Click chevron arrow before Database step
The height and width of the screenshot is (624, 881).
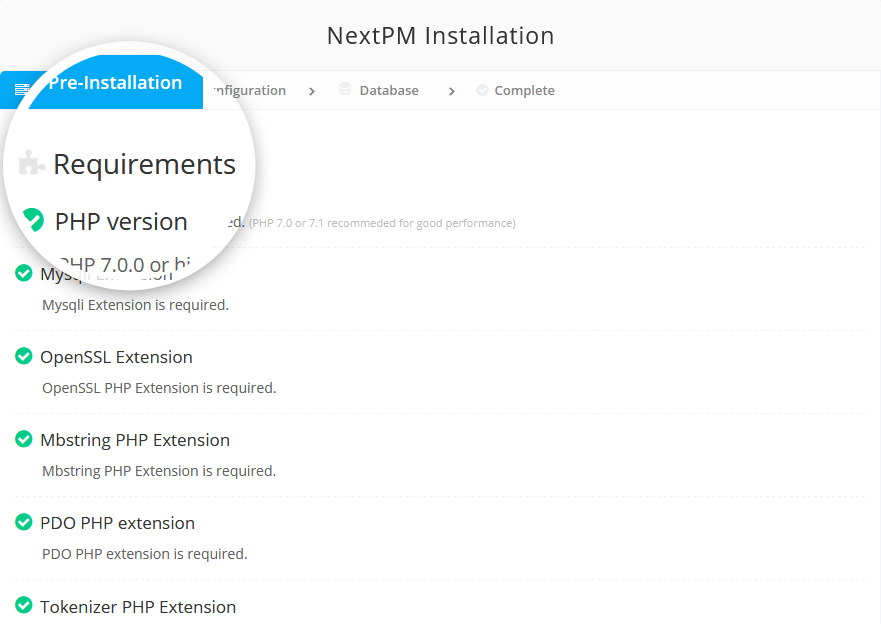pyautogui.click(x=312, y=91)
